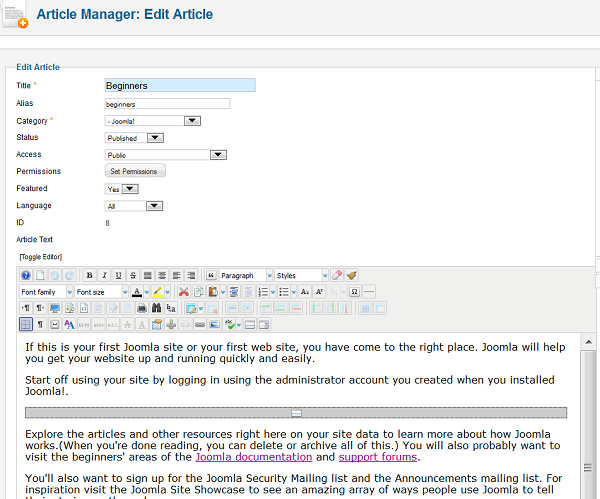Click the Numbered List icon
600x499 pixels.
(263, 292)
